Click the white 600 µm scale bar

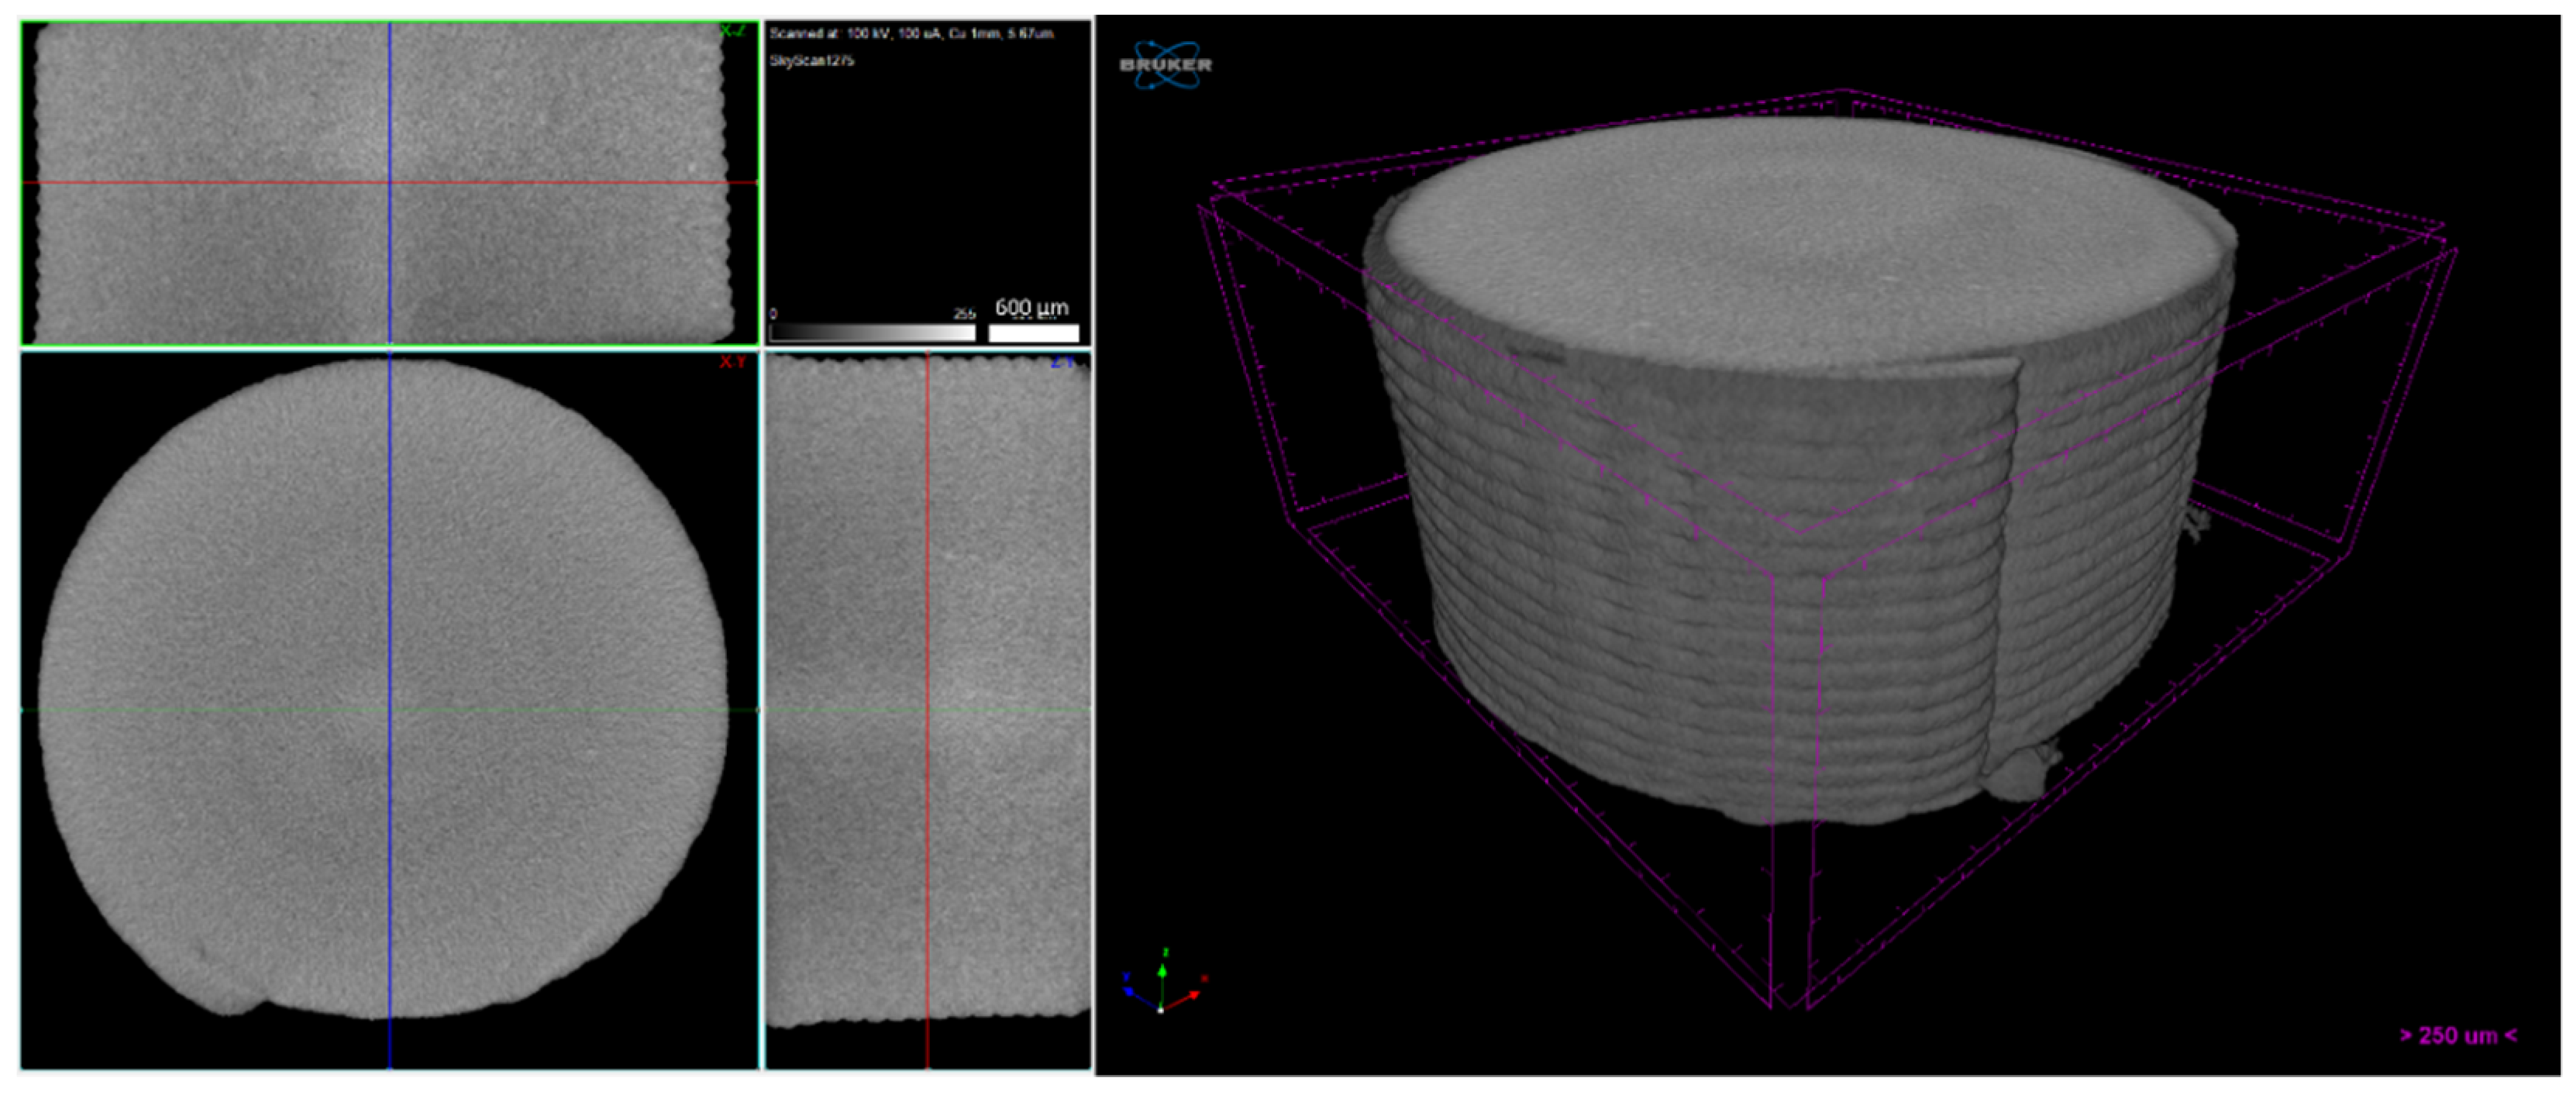tap(1034, 333)
